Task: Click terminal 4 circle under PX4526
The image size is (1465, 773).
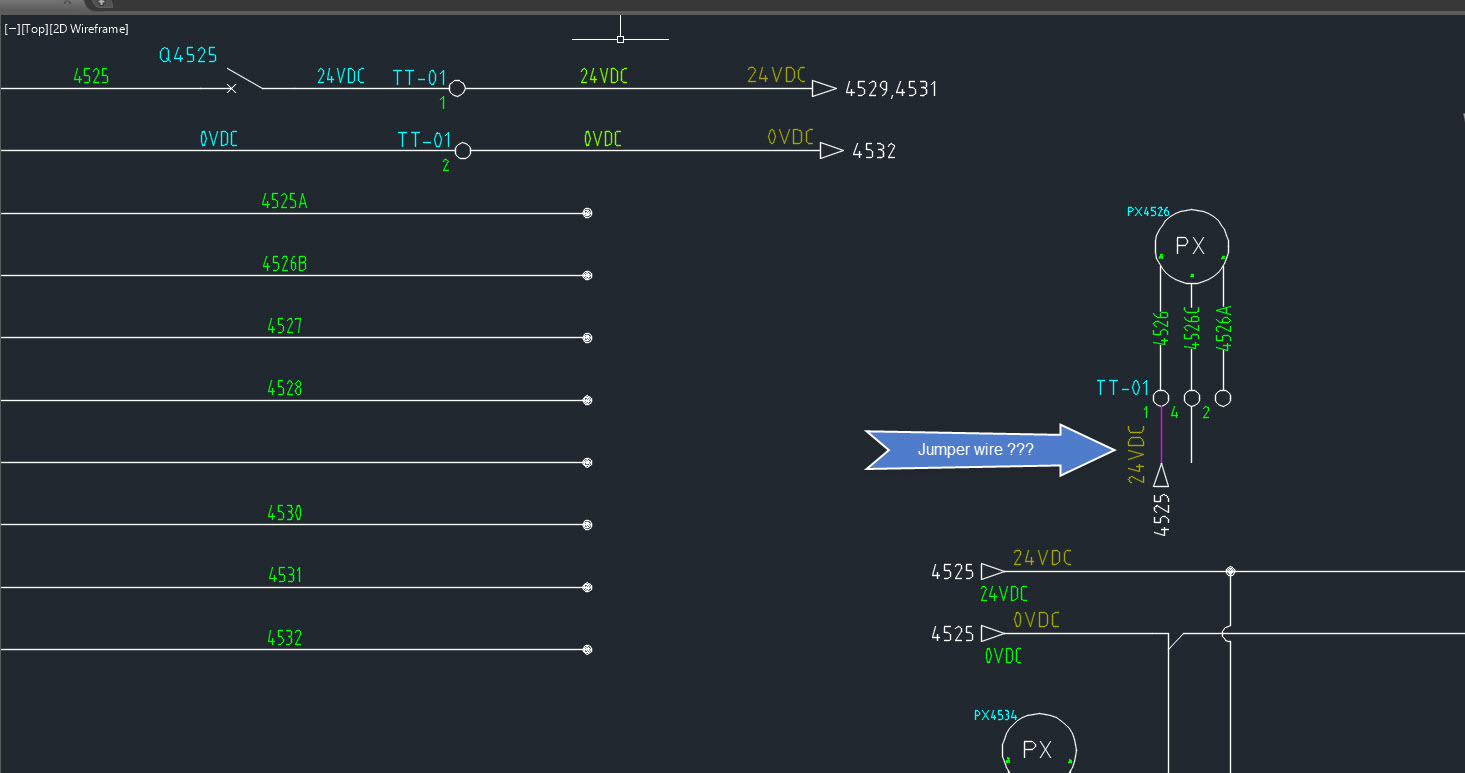Action: 1191,397
